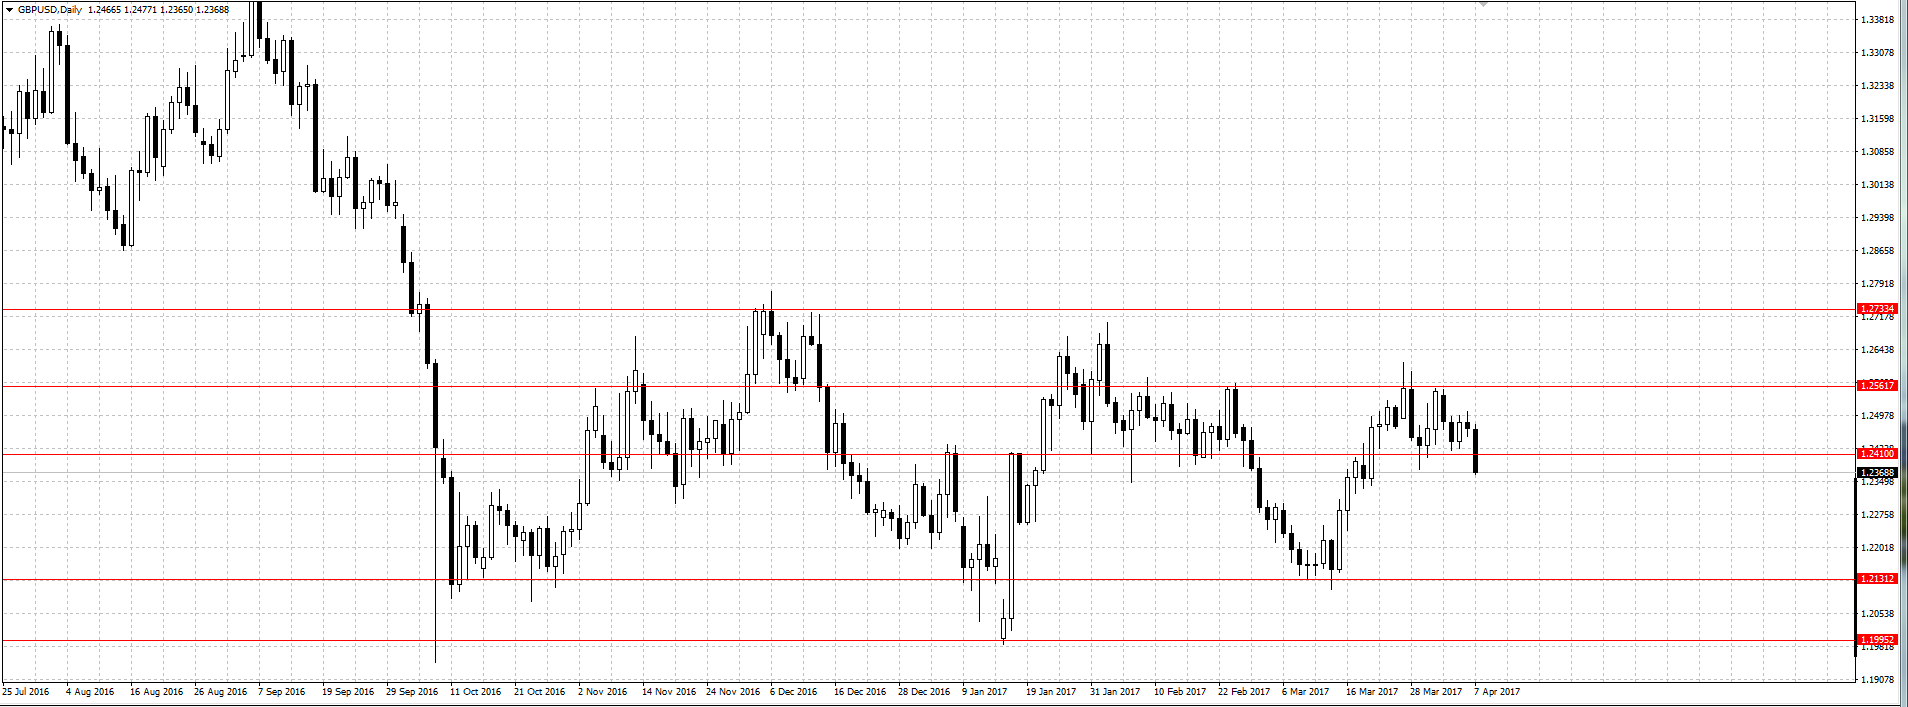Click the 24 Nov 2016 date label
Image resolution: width=1908 pixels, height=707 pixels.
point(733,692)
